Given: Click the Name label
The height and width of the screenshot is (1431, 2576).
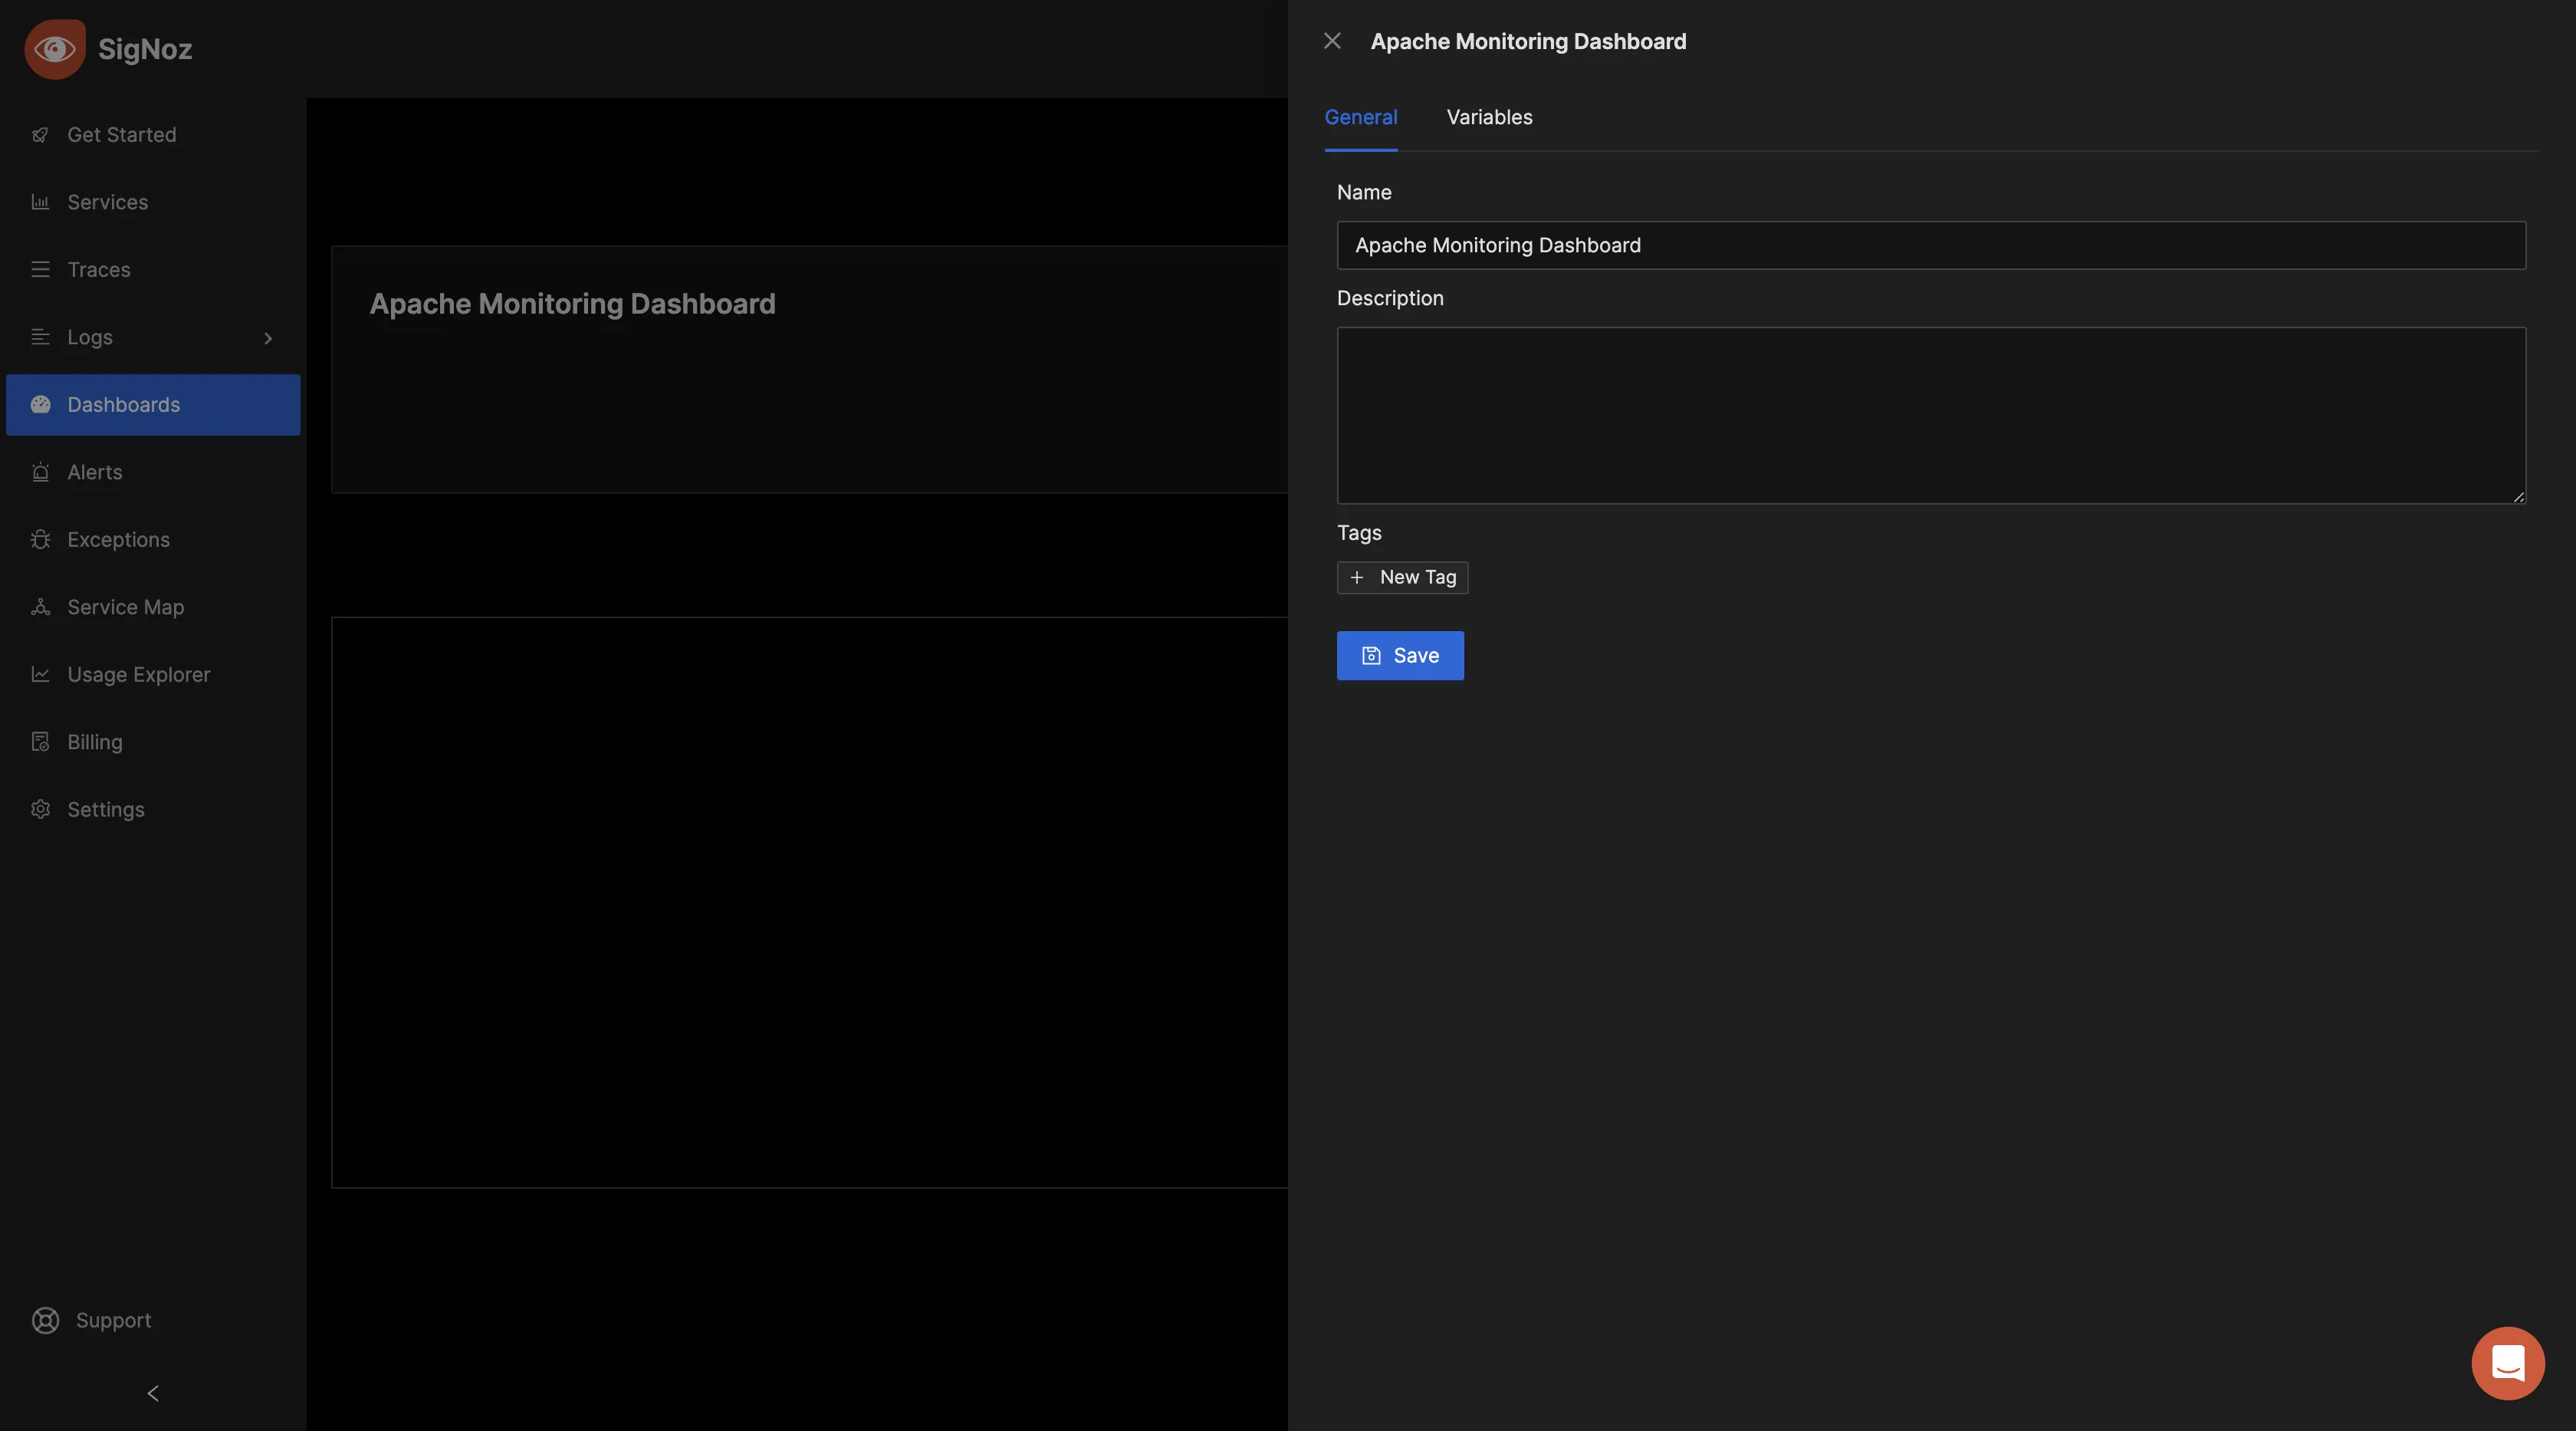Looking at the screenshot, I should (1364, 192).
